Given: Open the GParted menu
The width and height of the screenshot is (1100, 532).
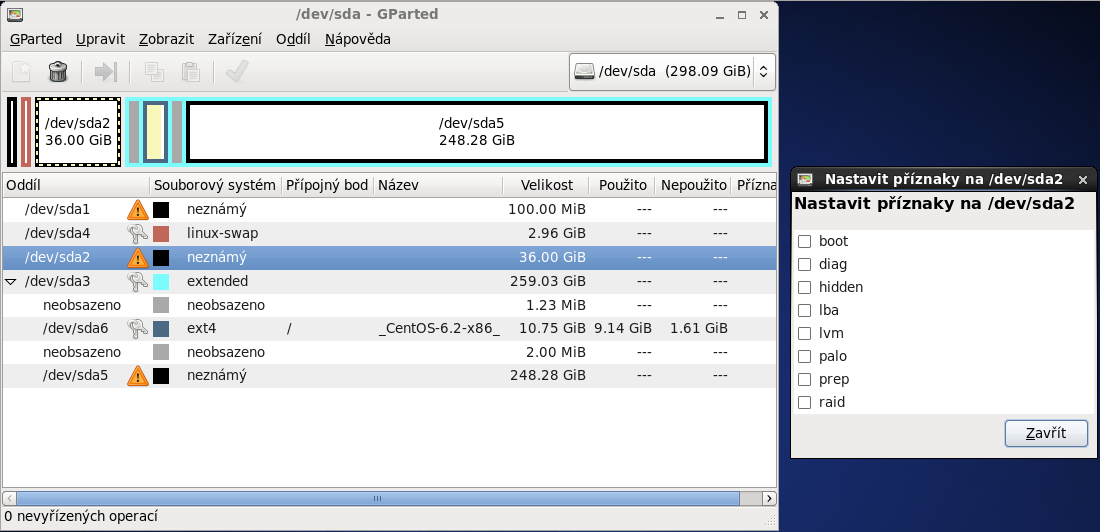Looking at the screenshot, I should [36, 39].
